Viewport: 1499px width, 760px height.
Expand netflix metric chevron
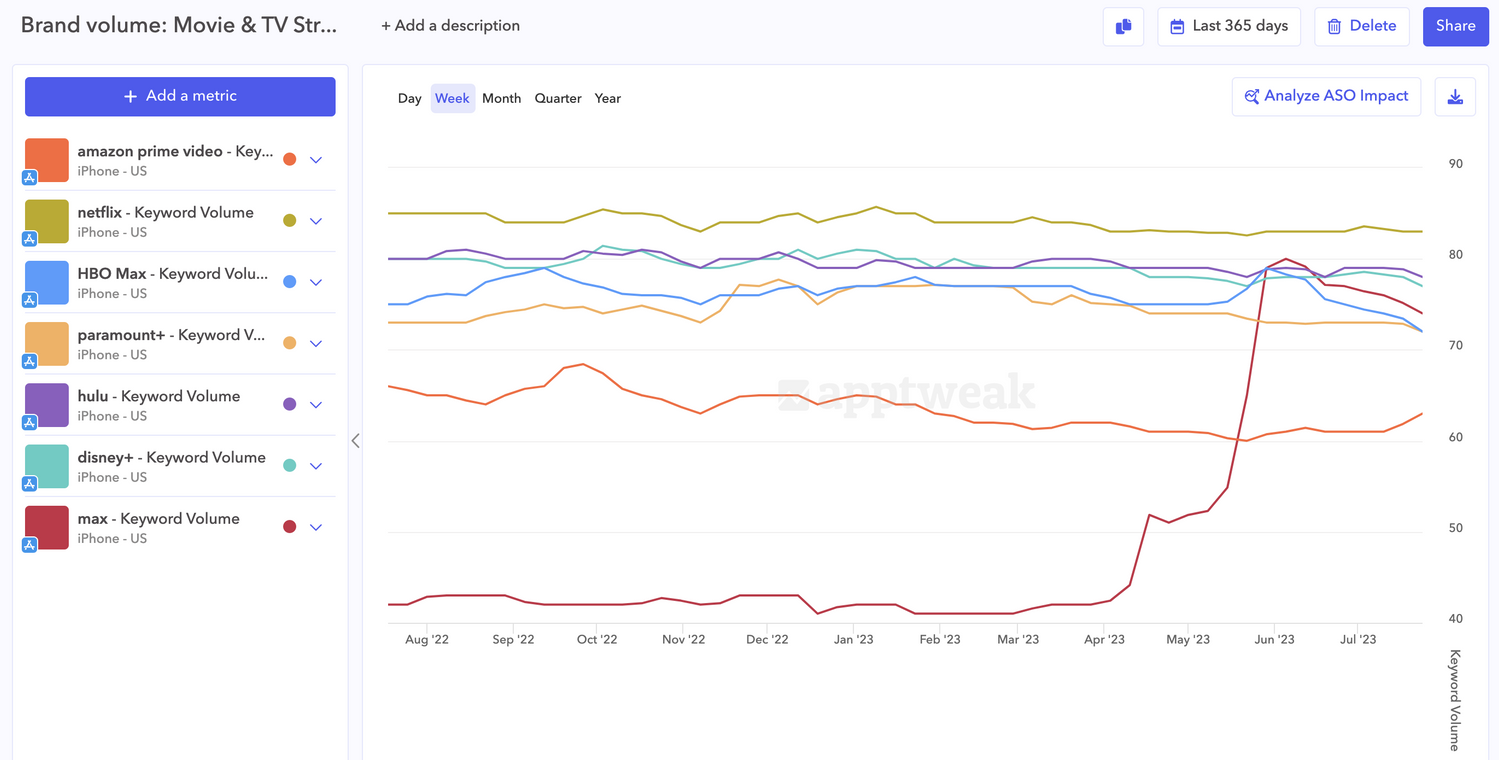pyautogui.click(x=316, y=221)
